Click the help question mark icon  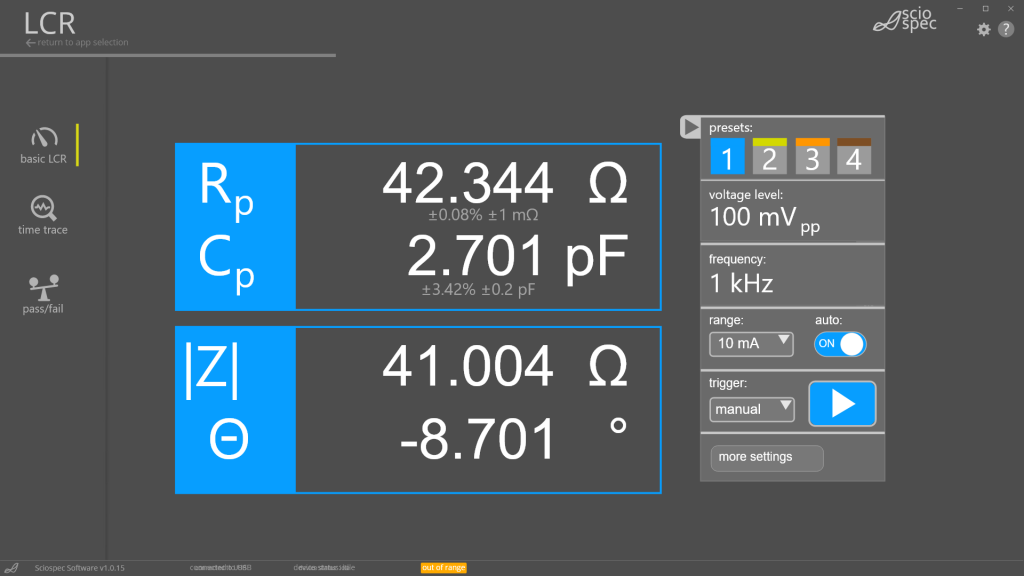click(x=1005, y=30)
